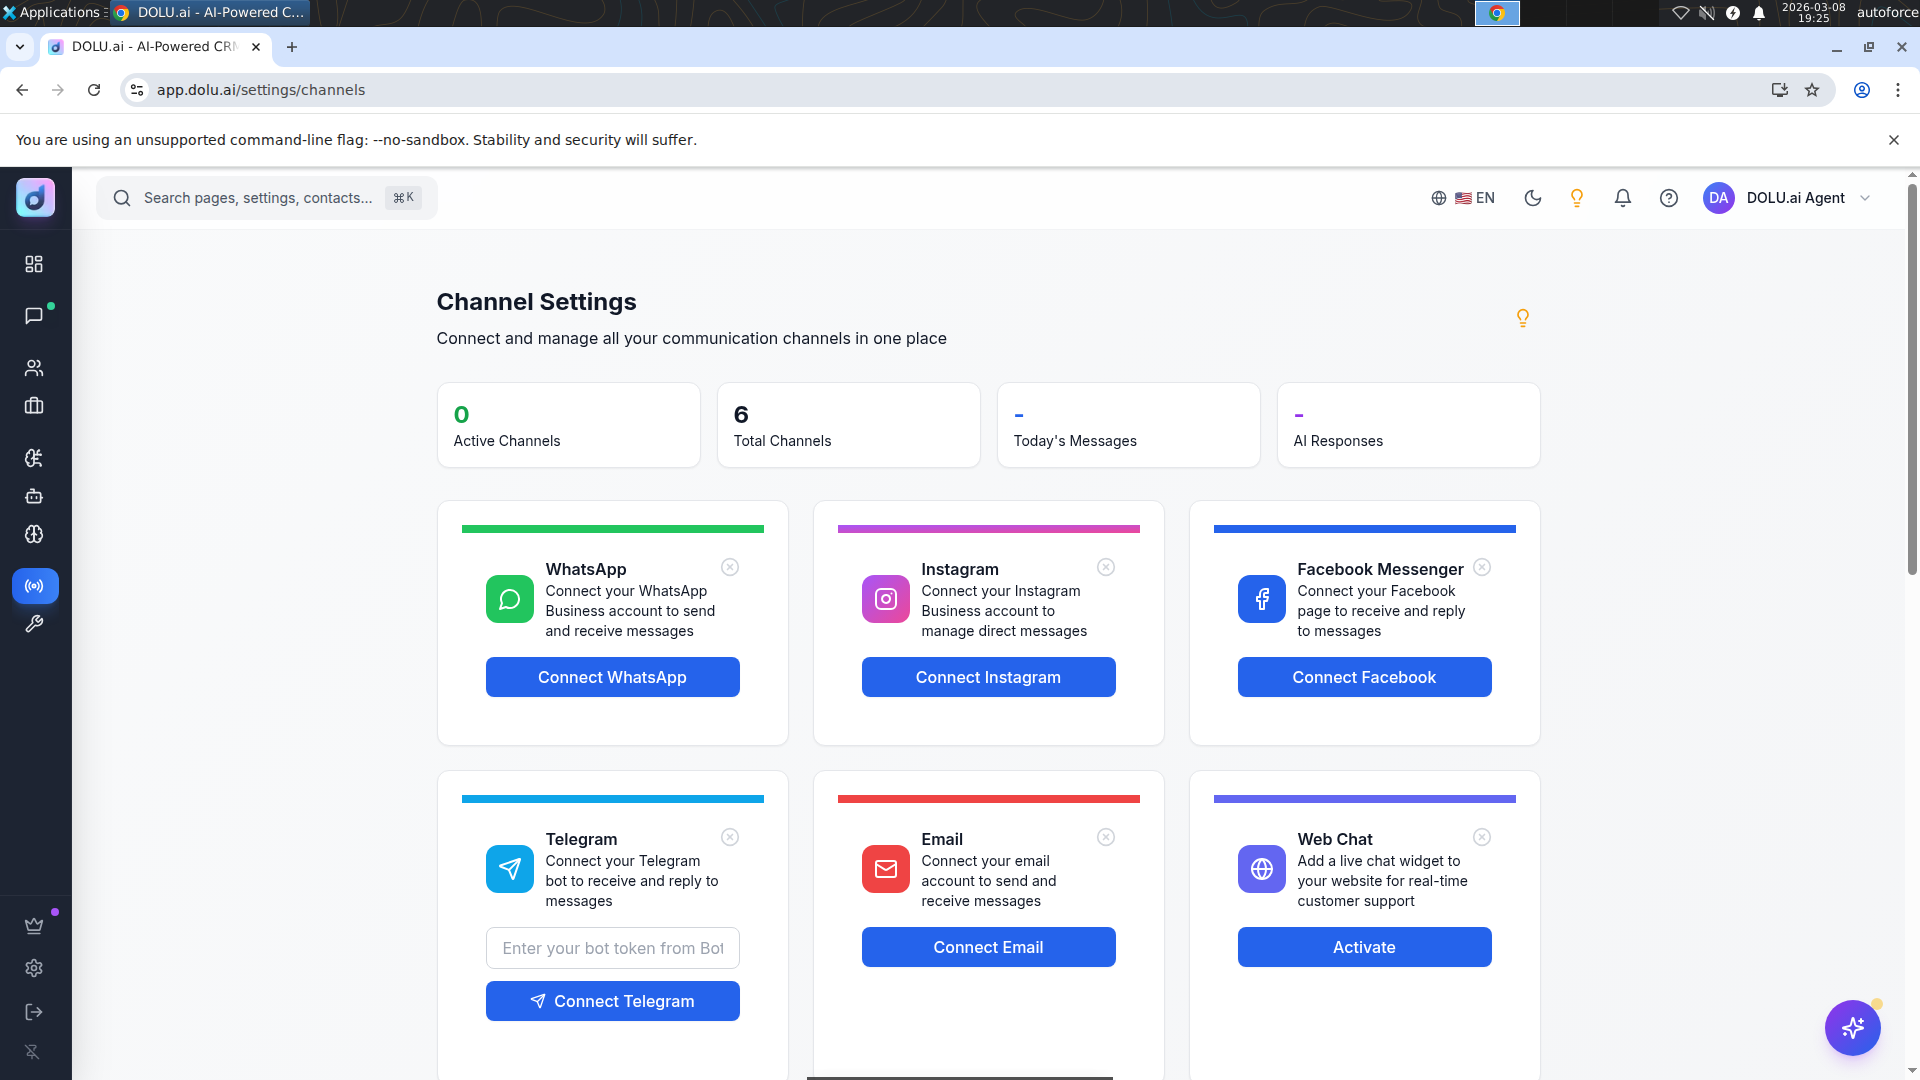Click the logout icon in sidebar
This screenshot has height=1080, width=1920.
tap(34, 1012)
